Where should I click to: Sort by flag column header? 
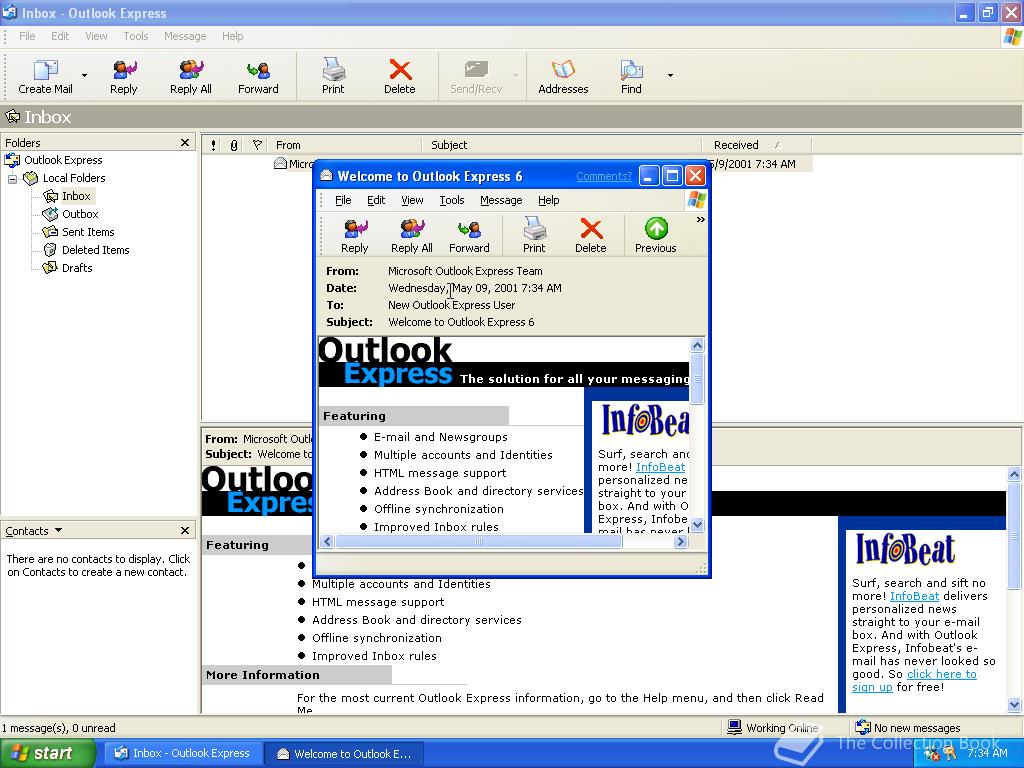click(x=257, y=145)
